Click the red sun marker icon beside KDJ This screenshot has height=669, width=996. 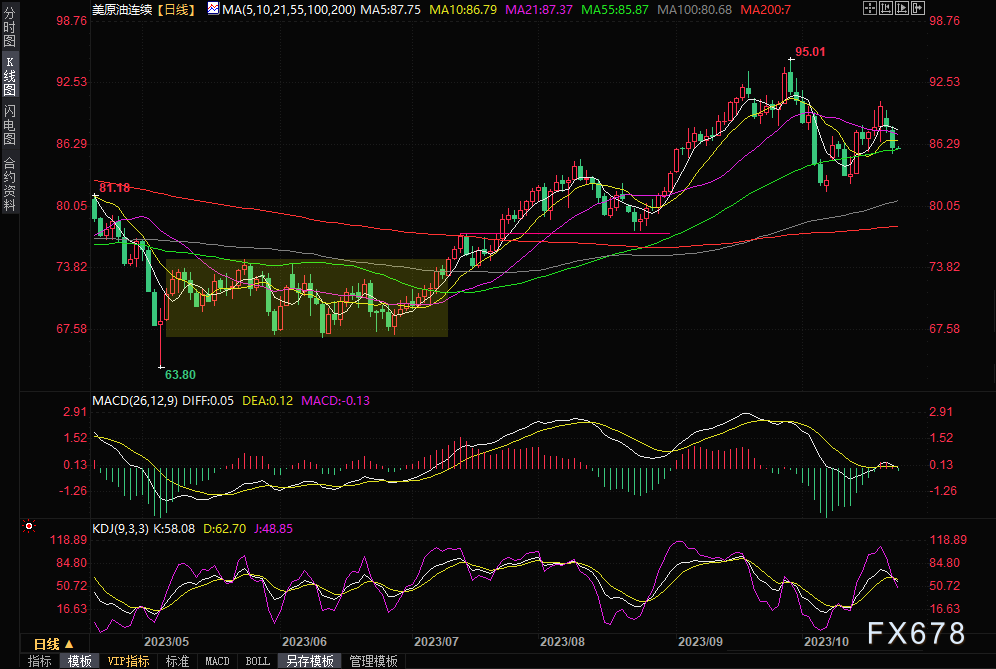pos(29,526)
